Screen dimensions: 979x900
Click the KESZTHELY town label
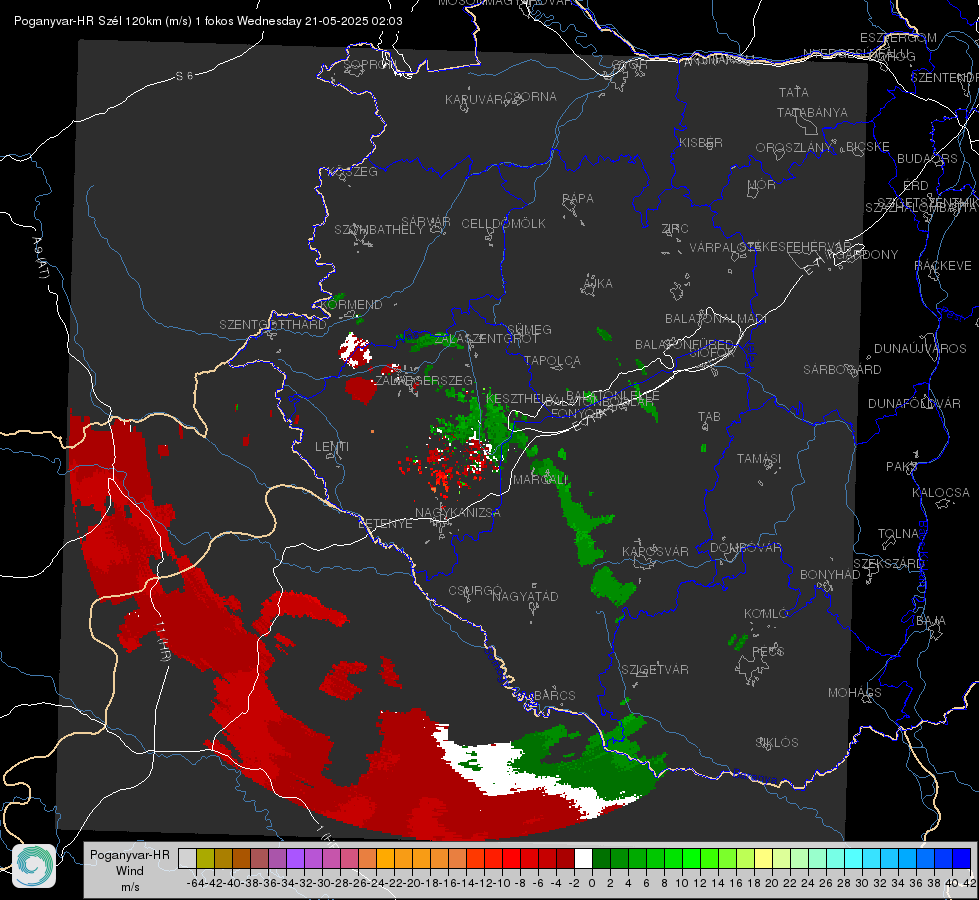(521, 398)
